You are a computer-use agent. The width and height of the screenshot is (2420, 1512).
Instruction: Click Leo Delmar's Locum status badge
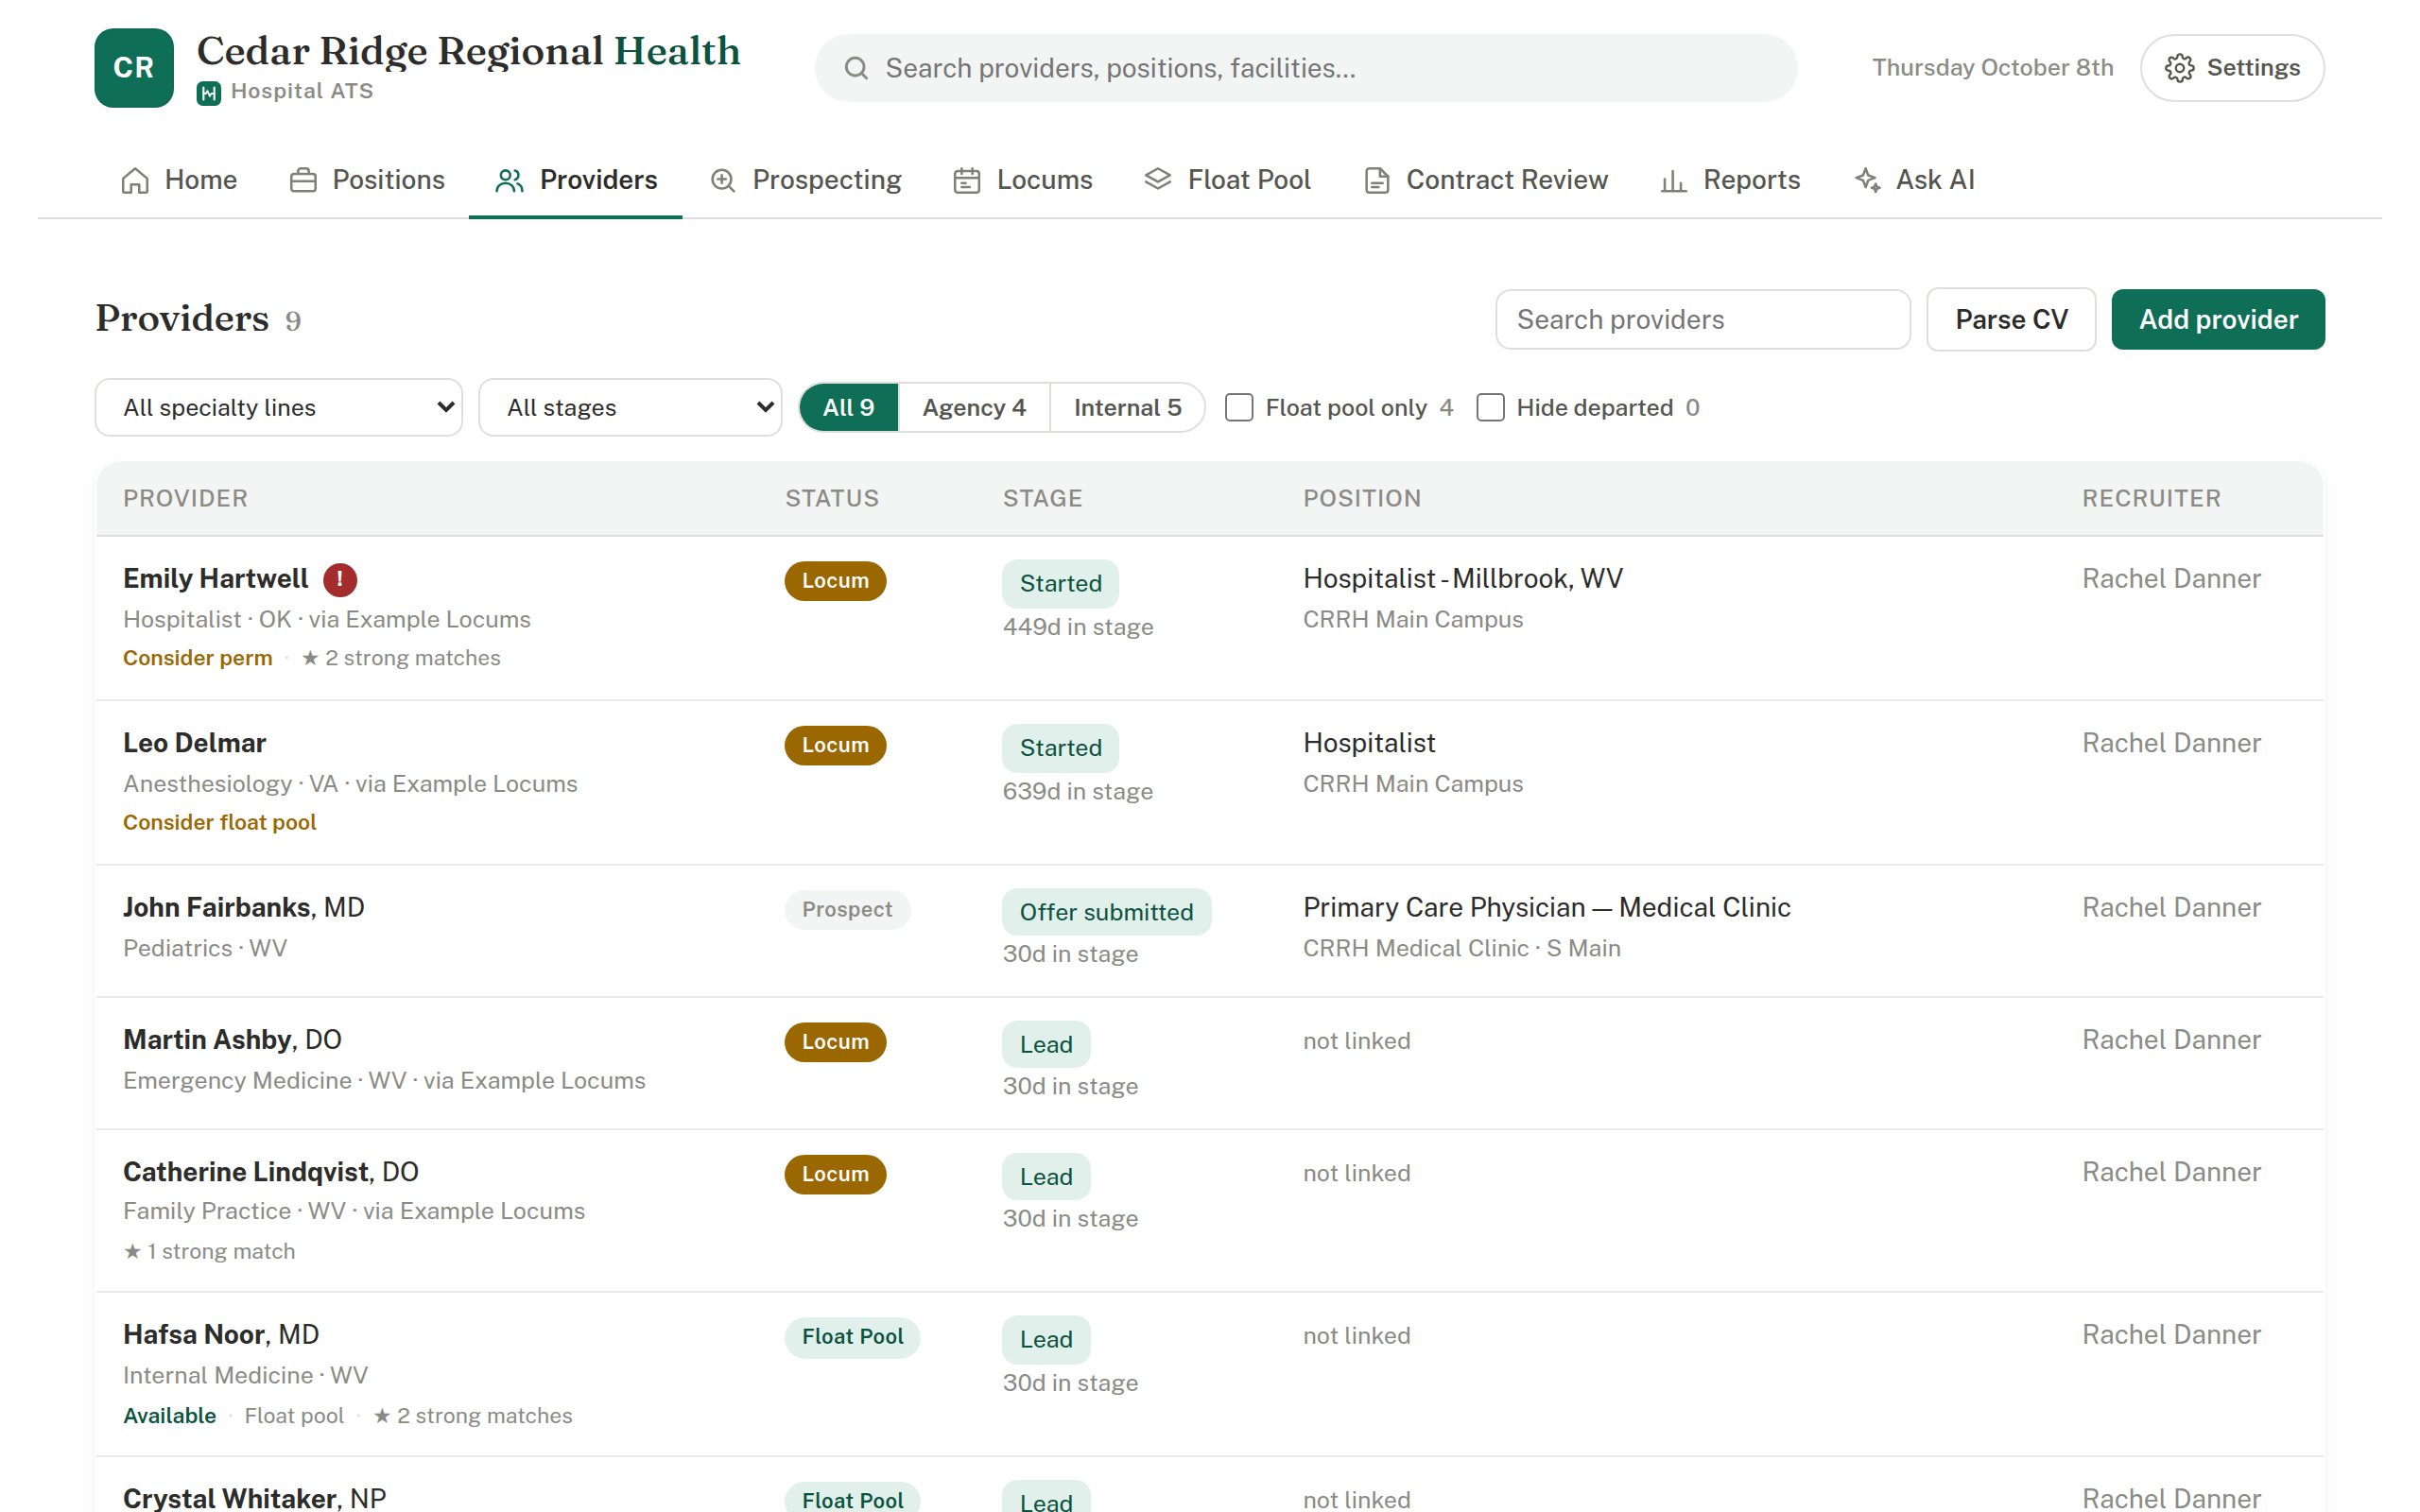[835, 745]
